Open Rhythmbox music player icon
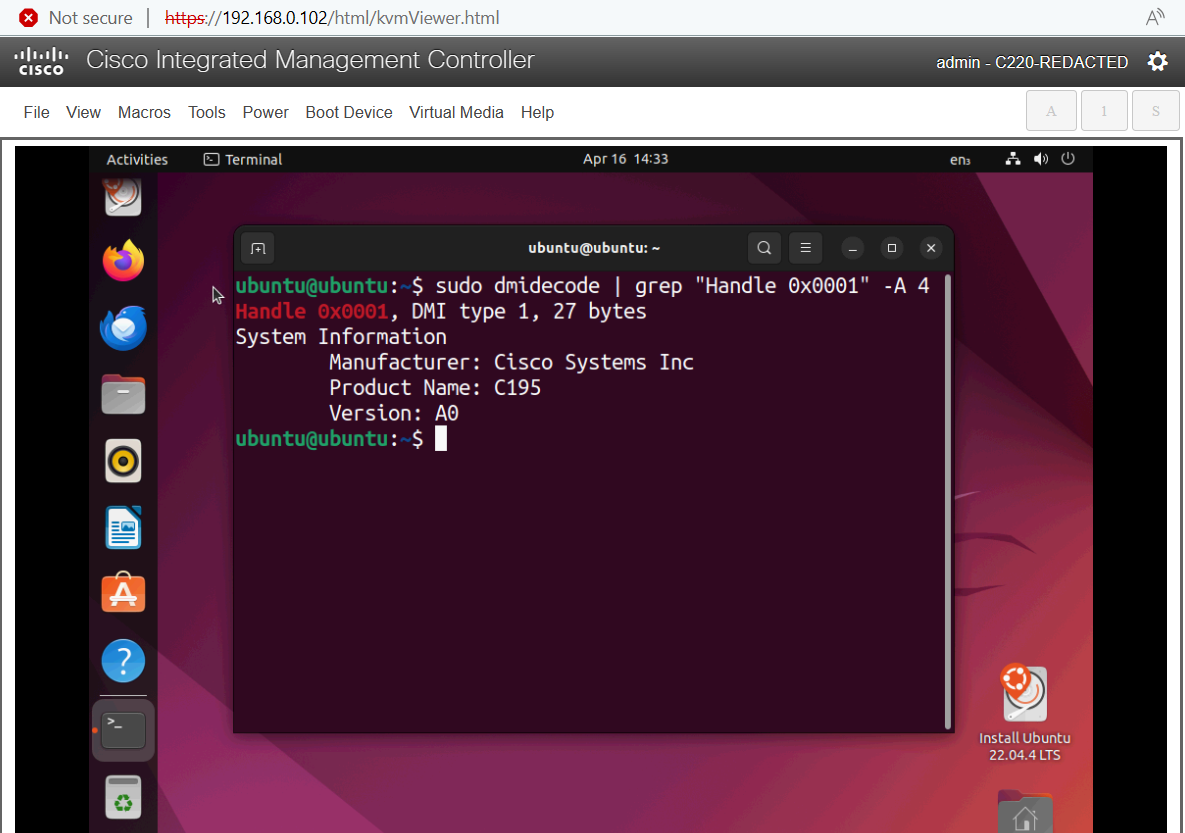1185x833 pixels. [123, 461]
